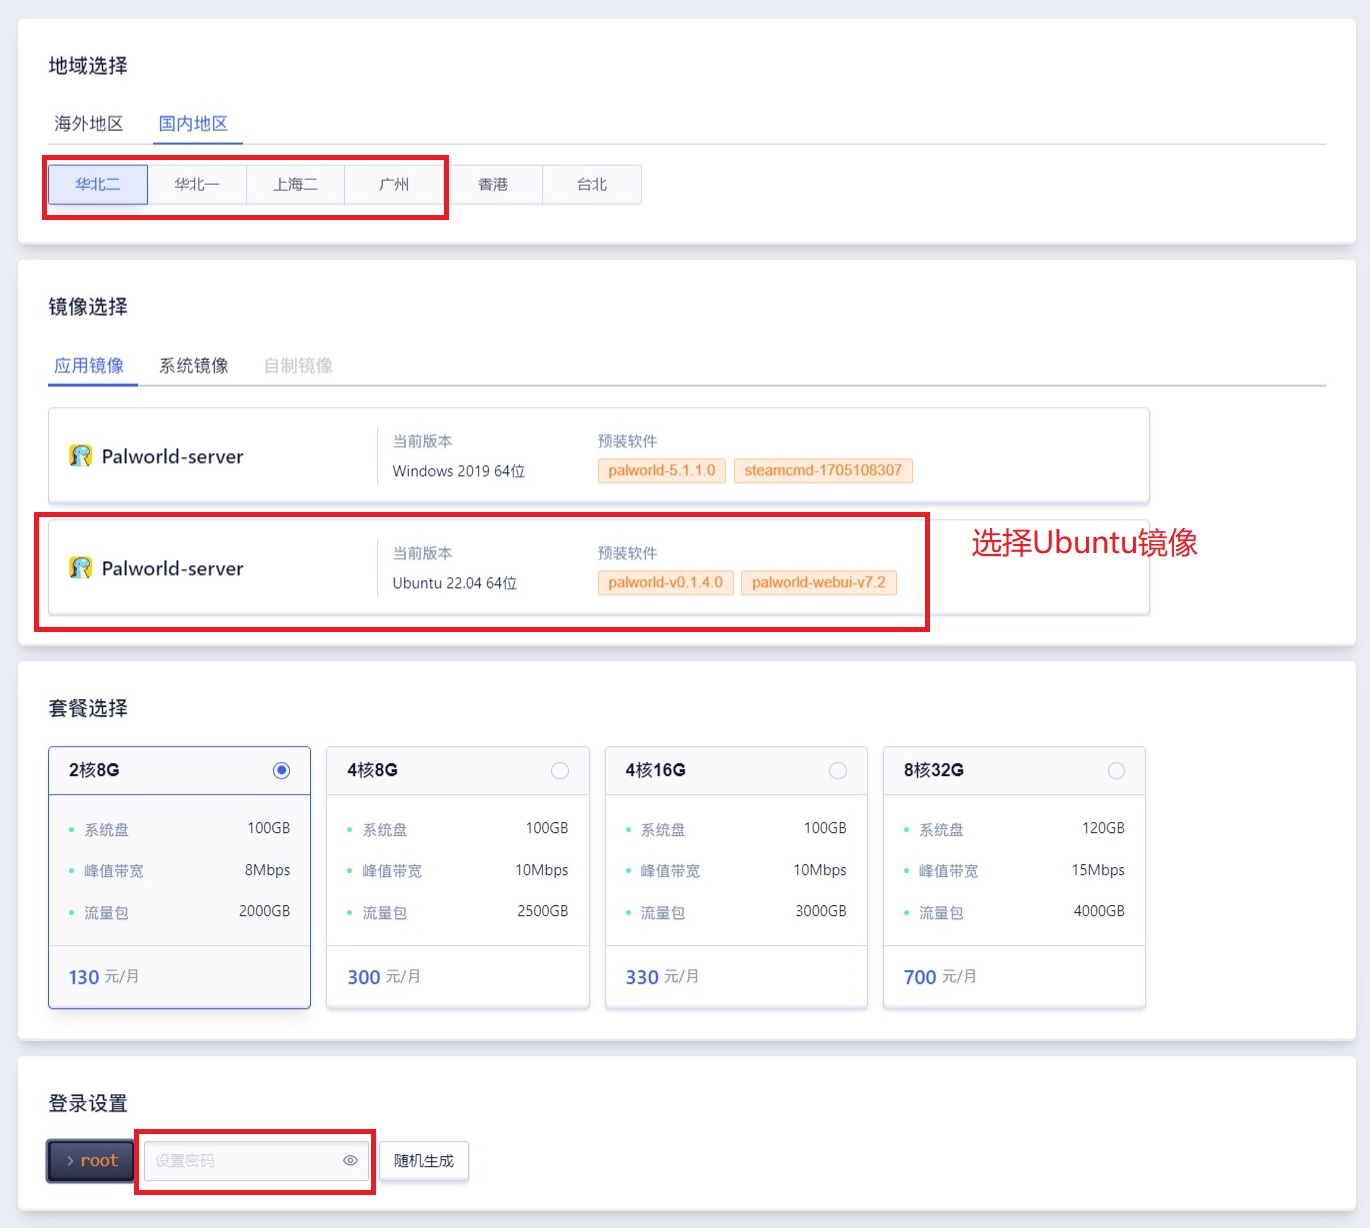Click the steamcmd-1705108307 software tag
The image size is (1370, 1228).
click(823, 471)
